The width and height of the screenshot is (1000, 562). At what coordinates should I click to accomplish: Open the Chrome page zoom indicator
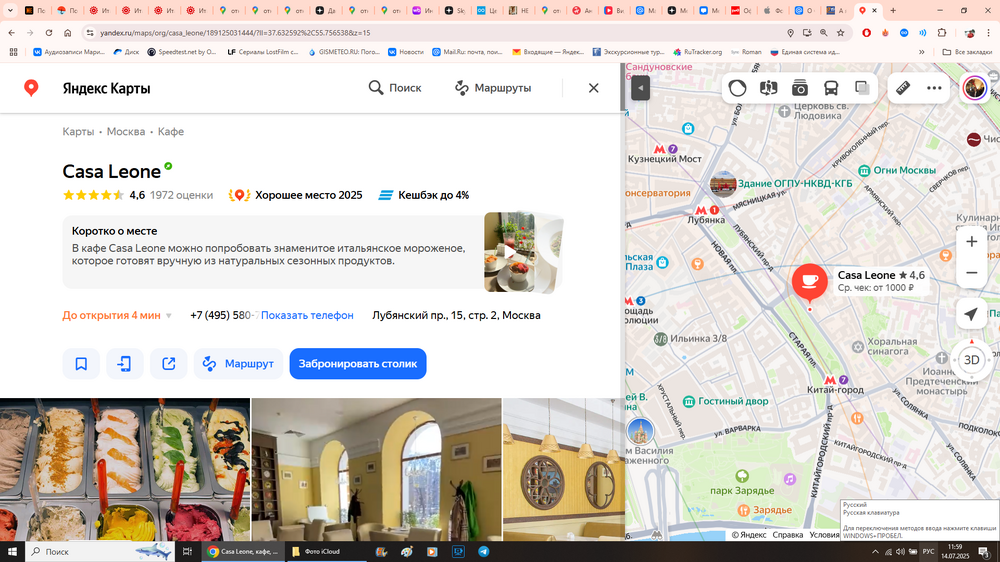pos(823,33)
